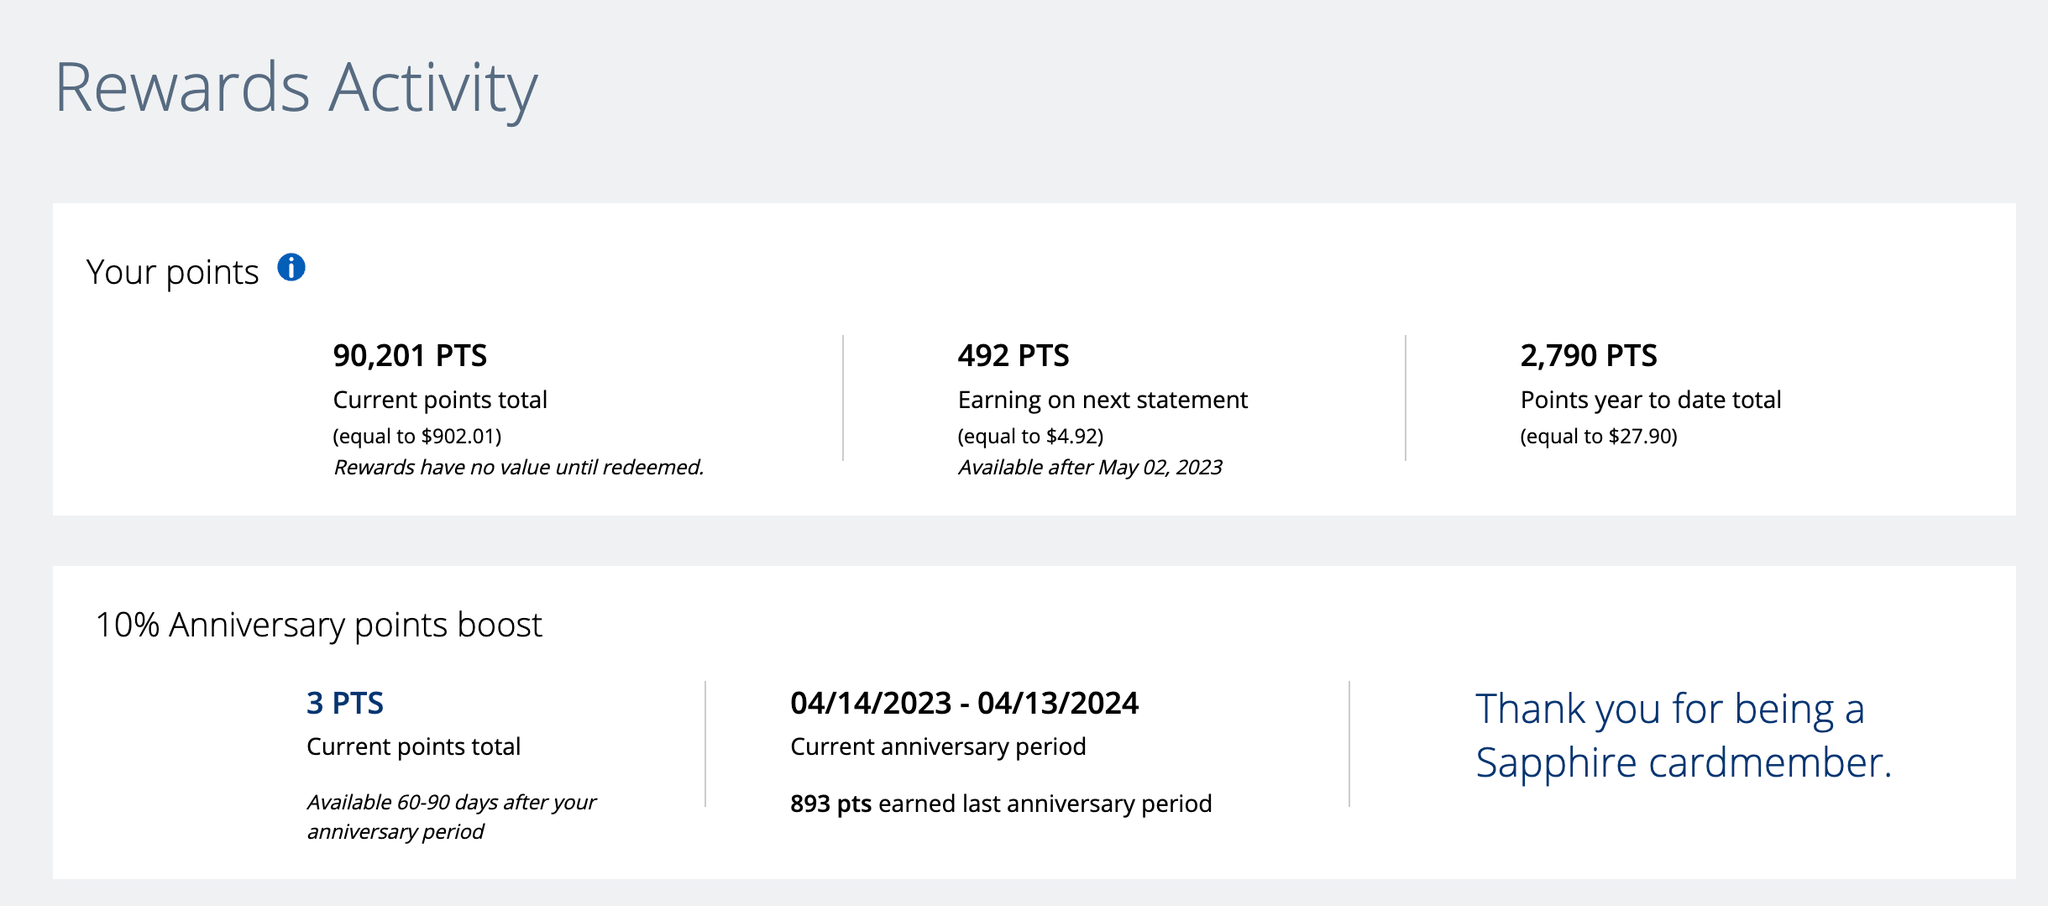
Task: Click the Current anniversary period label
Action: 938,746
